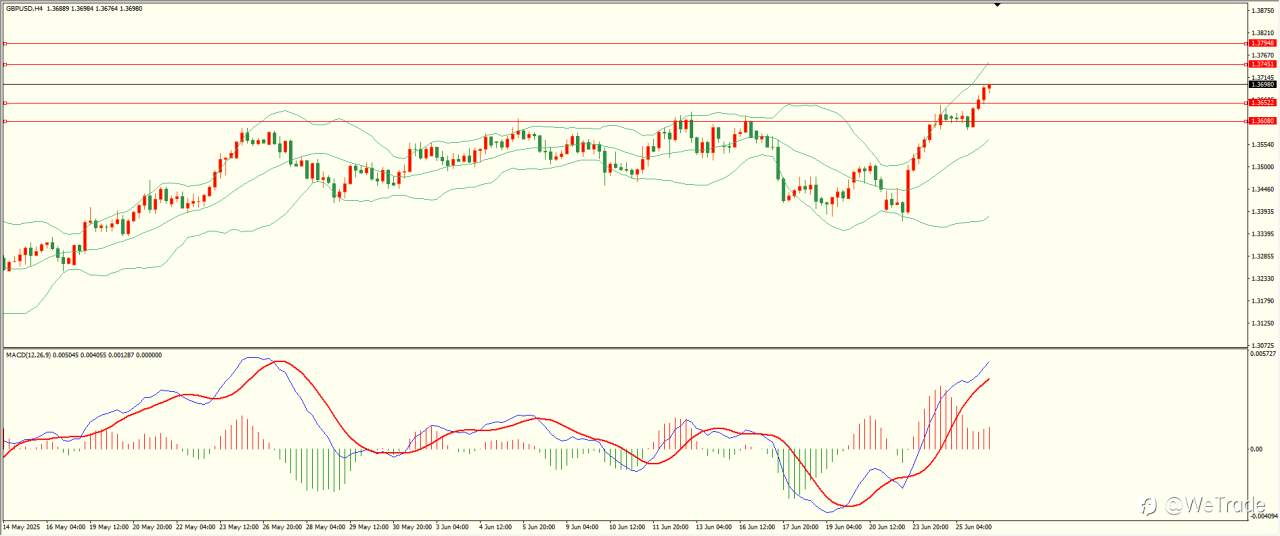The image size is (1280, 536).
Task: Click the MACD scale value -0.004094
Action: [x=1262, y=517]
